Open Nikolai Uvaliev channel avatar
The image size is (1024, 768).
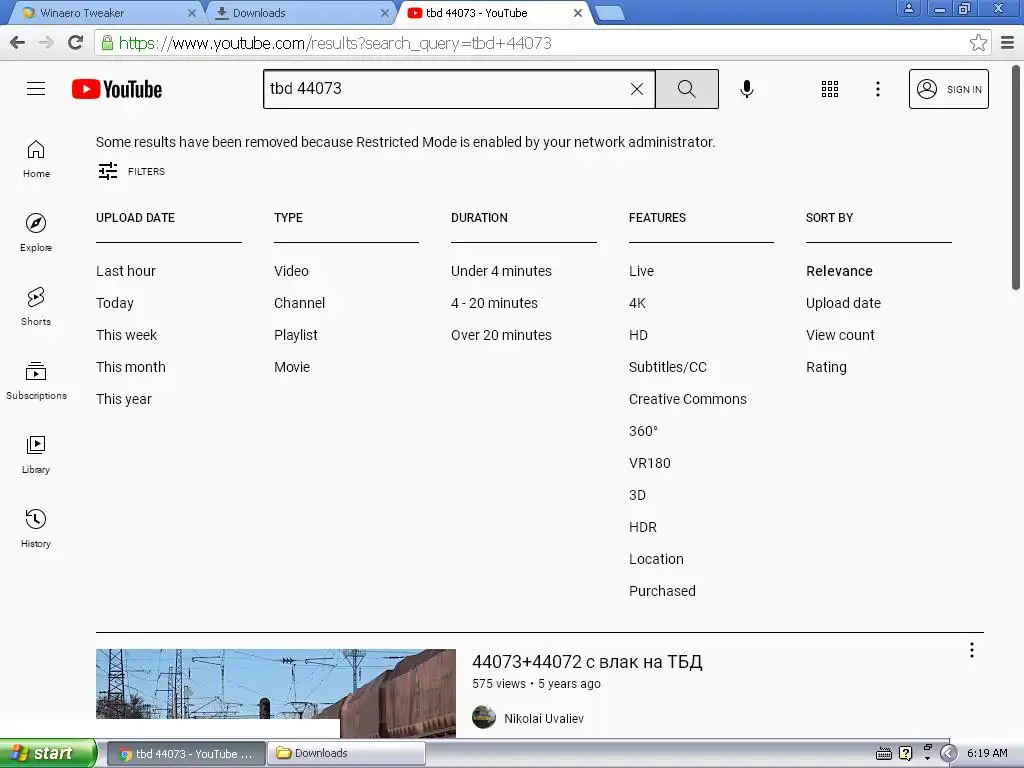484,717
